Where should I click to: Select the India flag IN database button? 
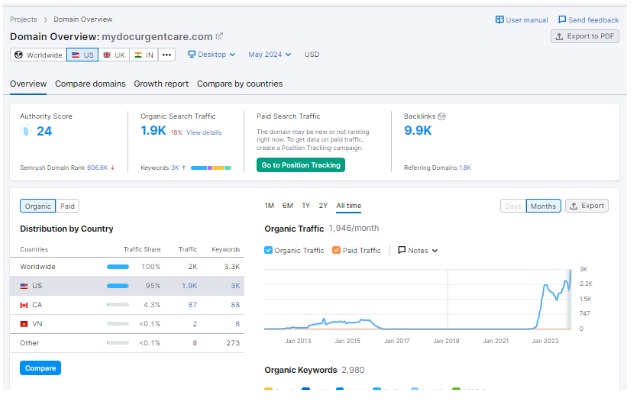[x=144, y=55]
